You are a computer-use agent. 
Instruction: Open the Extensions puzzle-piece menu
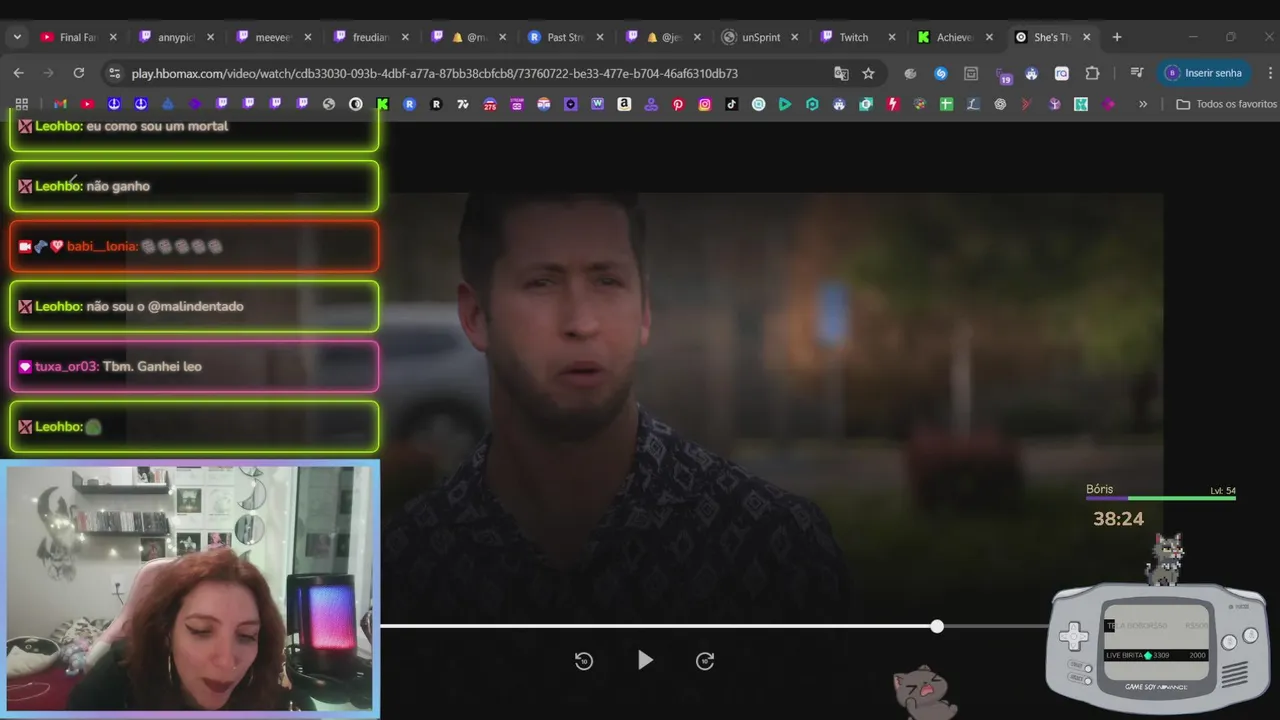coord(1092,73)
